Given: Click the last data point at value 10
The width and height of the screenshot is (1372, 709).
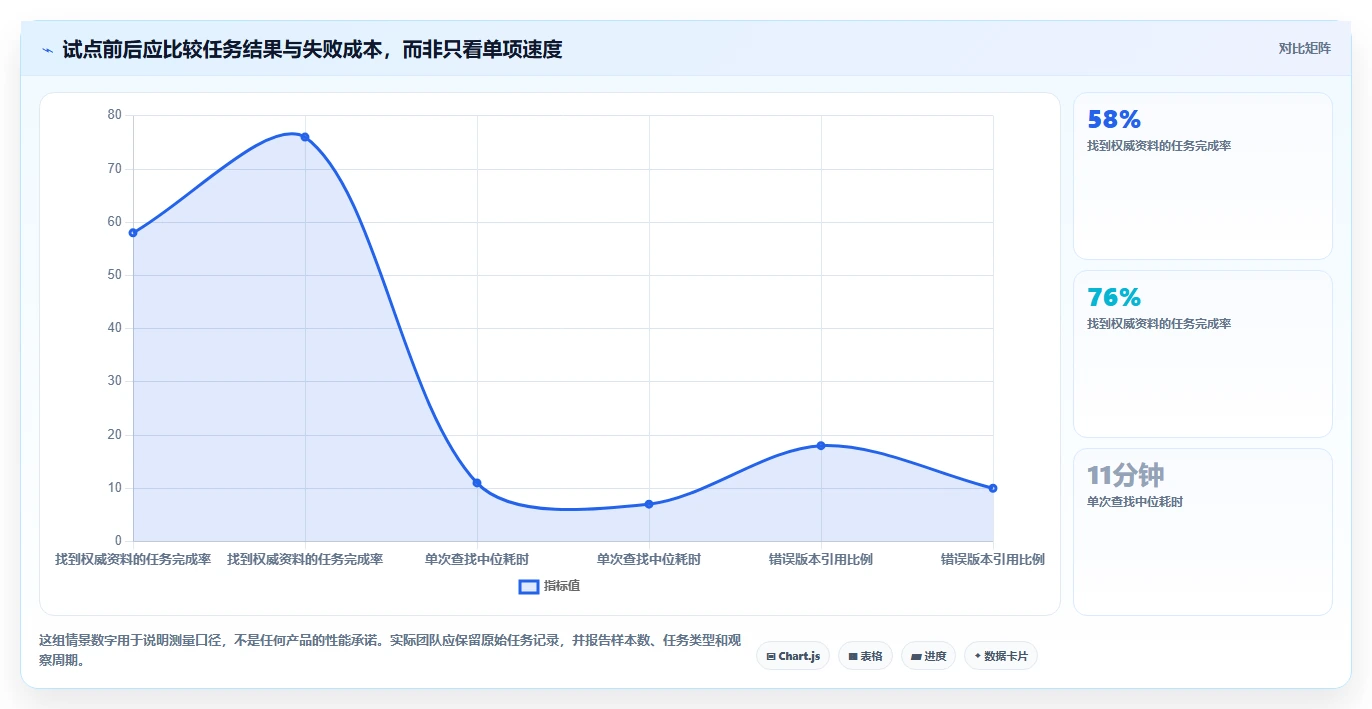Looking at the screenshot, I should 993,488.
